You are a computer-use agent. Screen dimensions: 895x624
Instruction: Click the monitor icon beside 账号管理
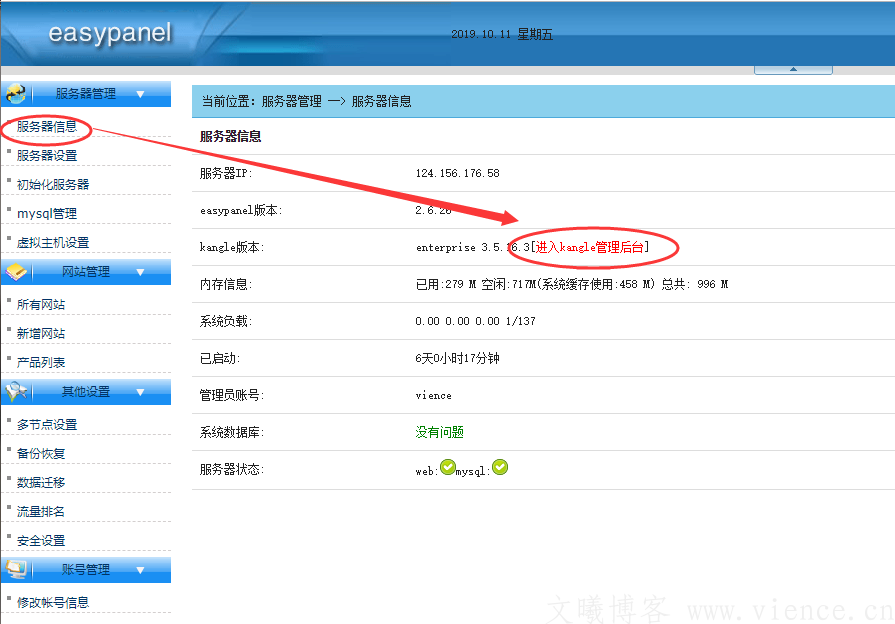14,572
